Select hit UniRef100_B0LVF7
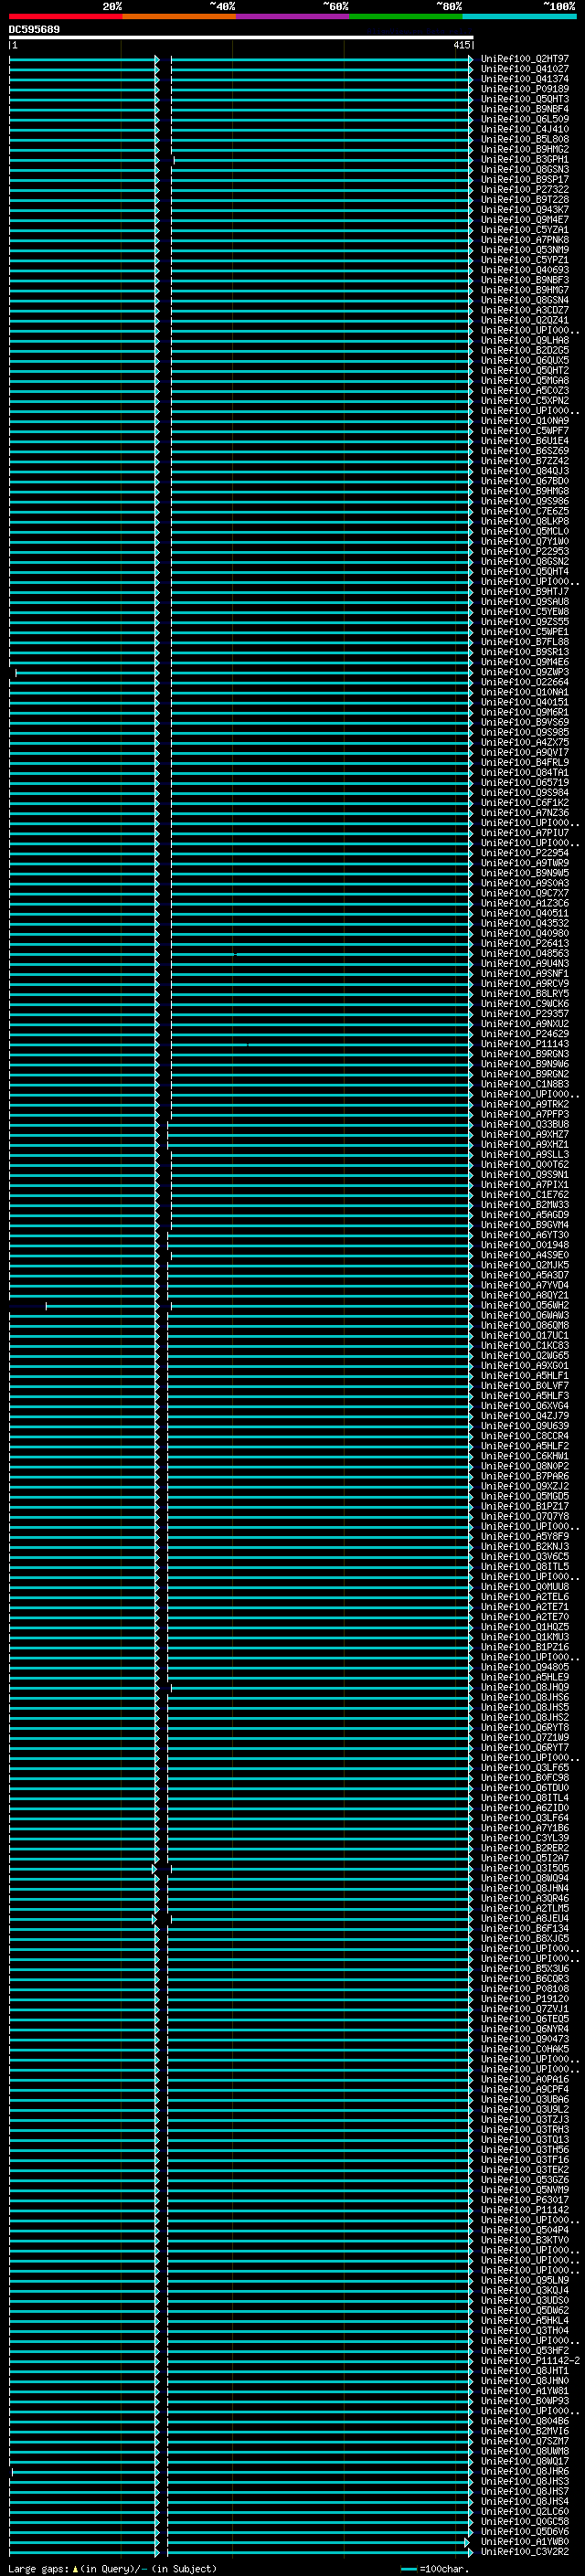 (524, 1385)
